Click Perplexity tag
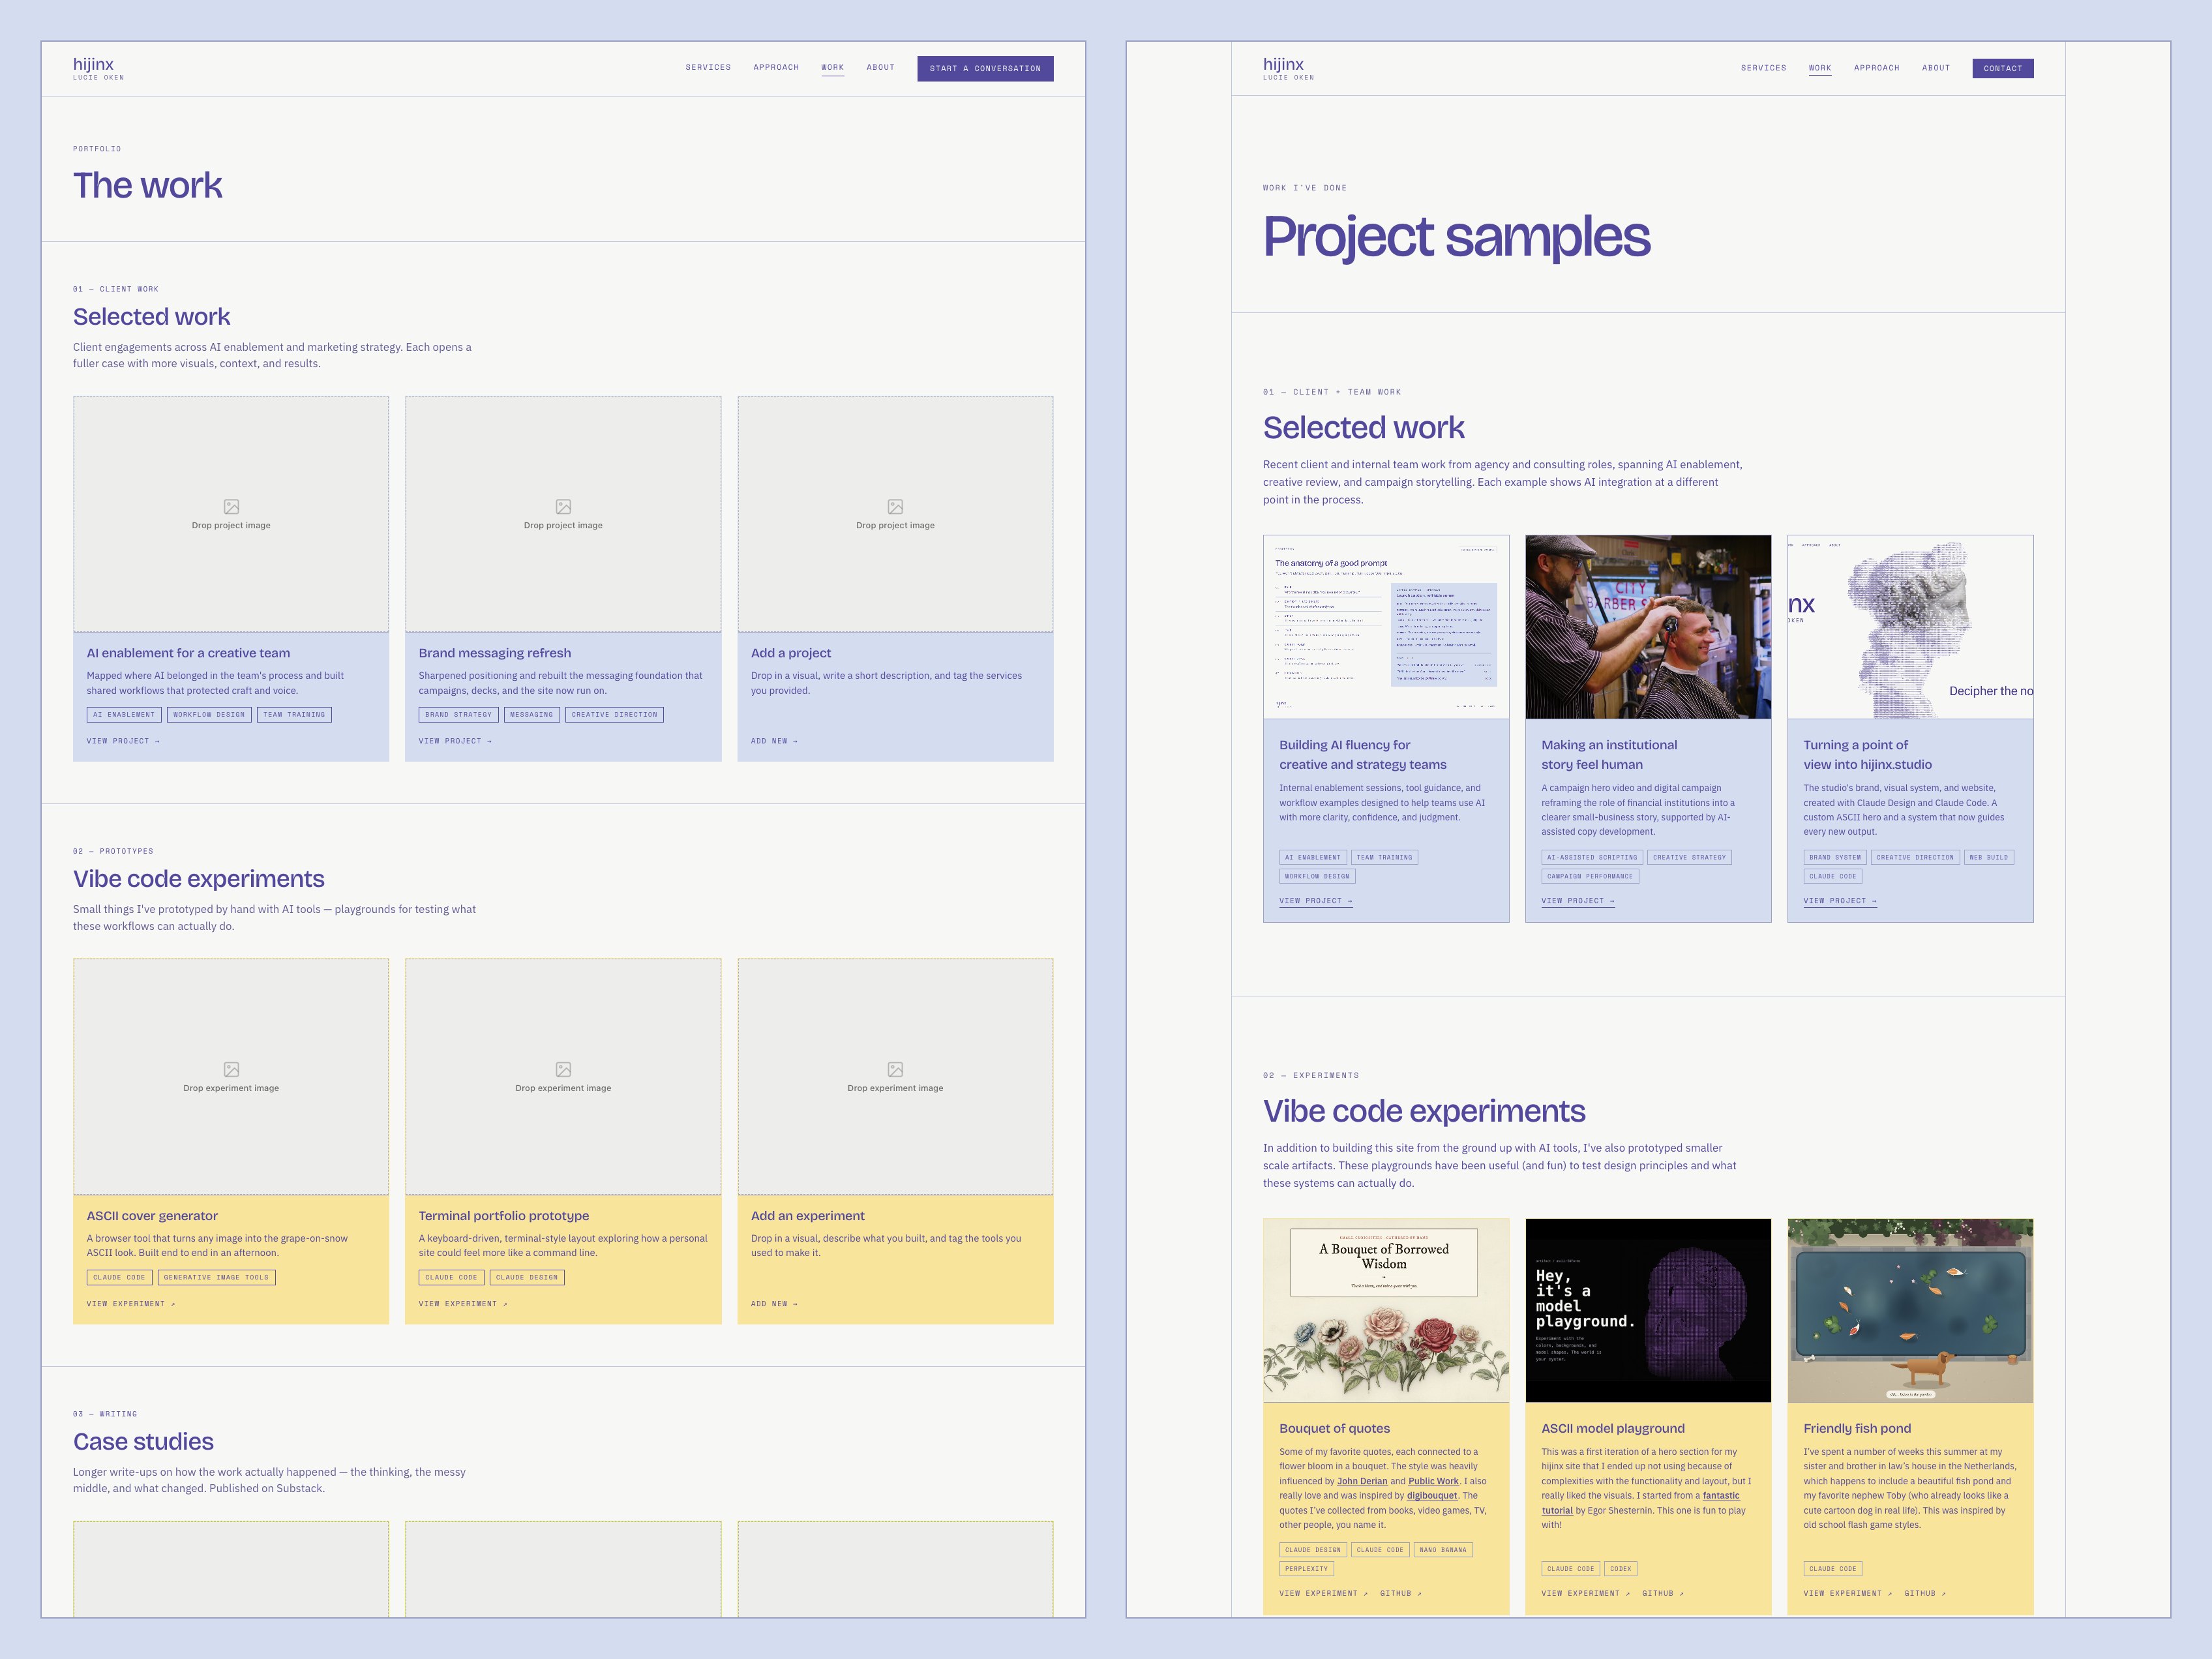Screen dimensions: 2212x1659 [1306, 1569]
